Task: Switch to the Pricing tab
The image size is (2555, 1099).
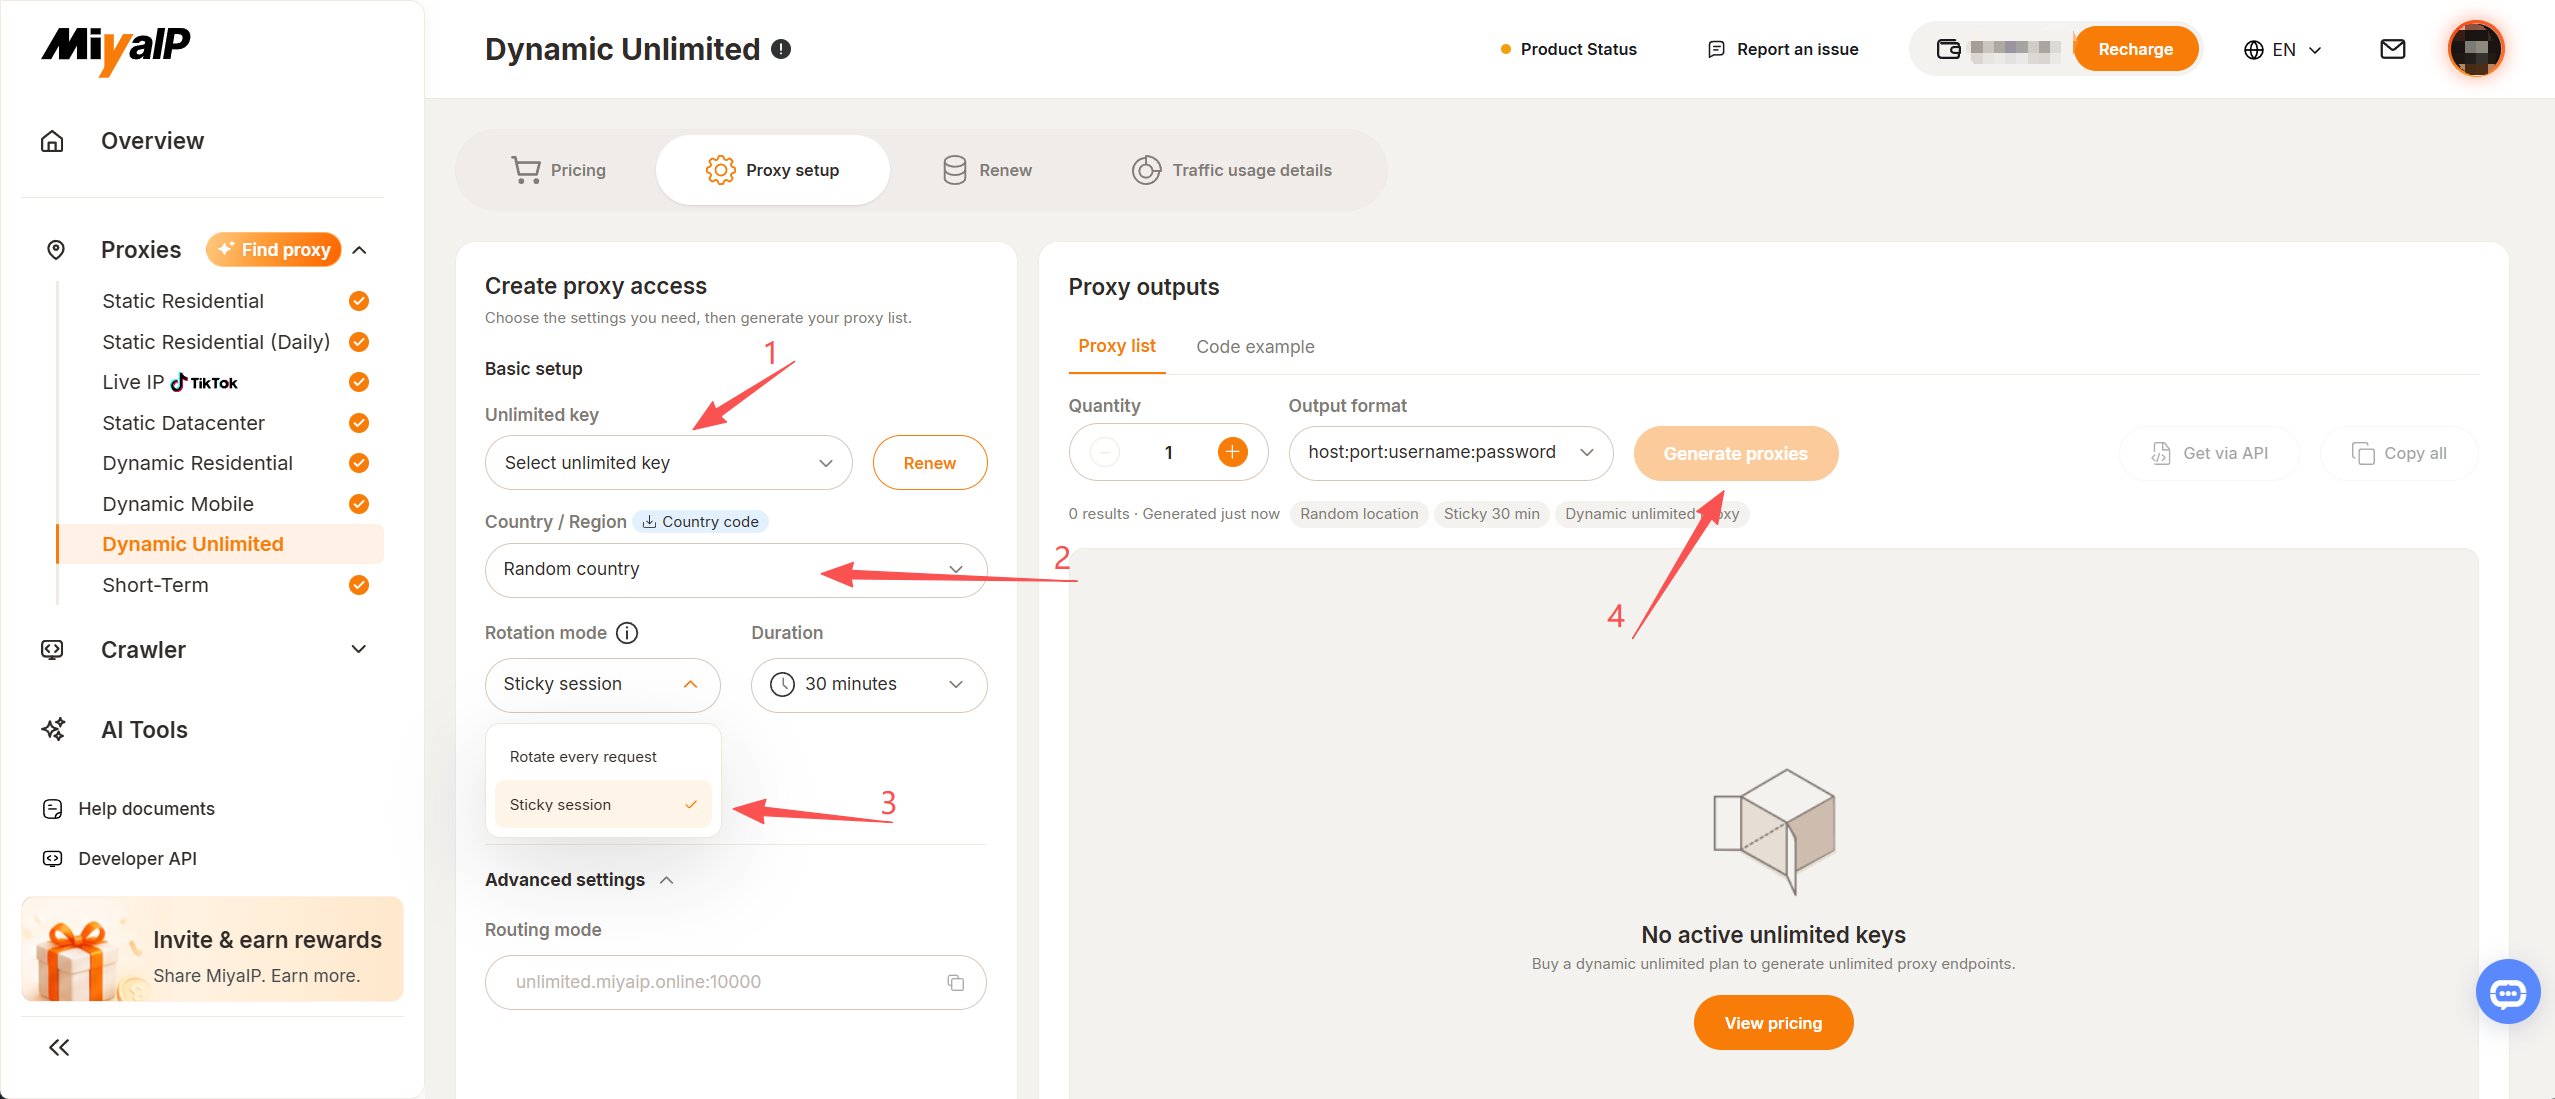Action: 558,170
